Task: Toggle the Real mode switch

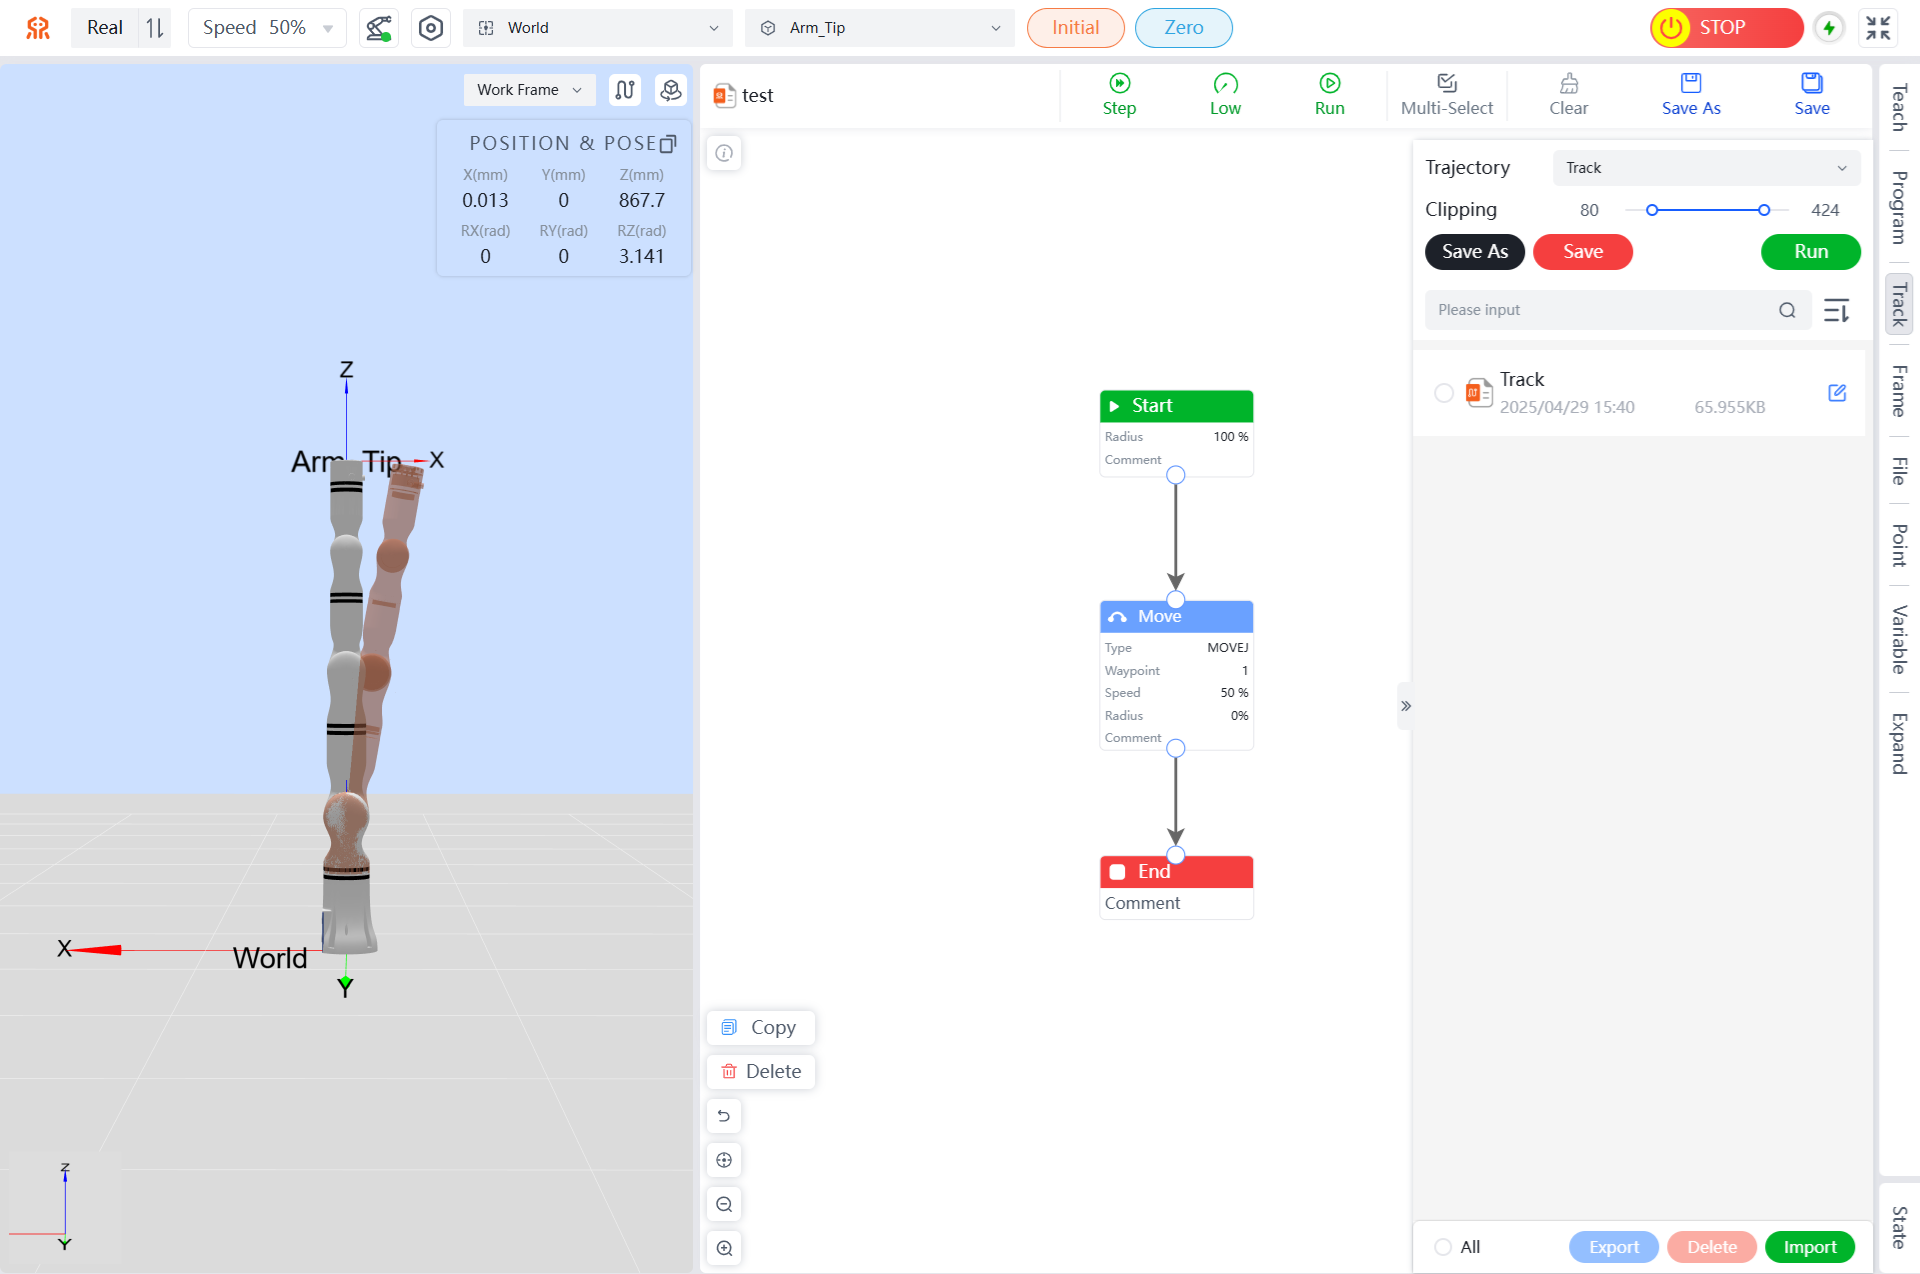Action: point(154,28)
